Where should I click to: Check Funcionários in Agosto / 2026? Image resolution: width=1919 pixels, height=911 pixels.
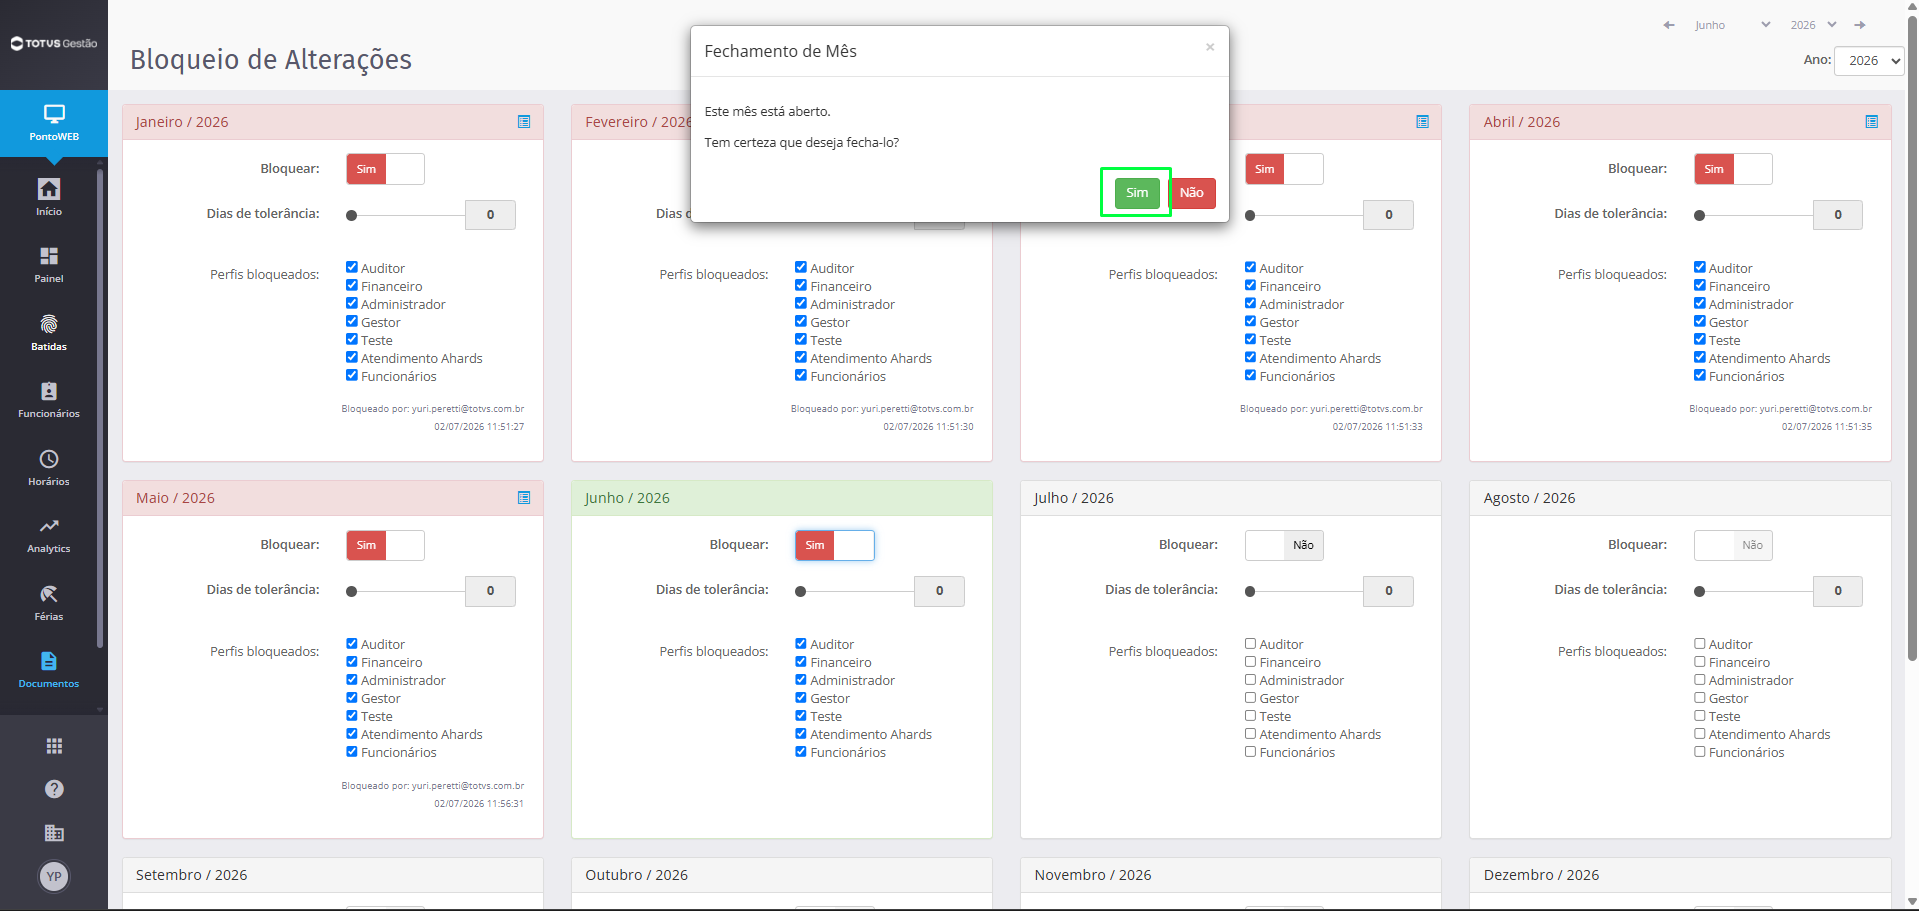pyautogui.click(x=1700, y=751)
